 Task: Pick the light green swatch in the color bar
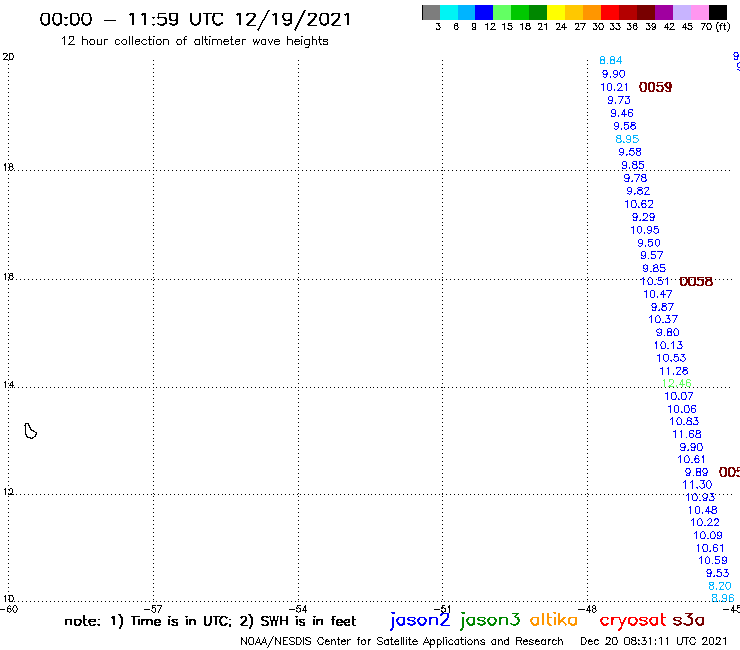(x=503, y=12)
